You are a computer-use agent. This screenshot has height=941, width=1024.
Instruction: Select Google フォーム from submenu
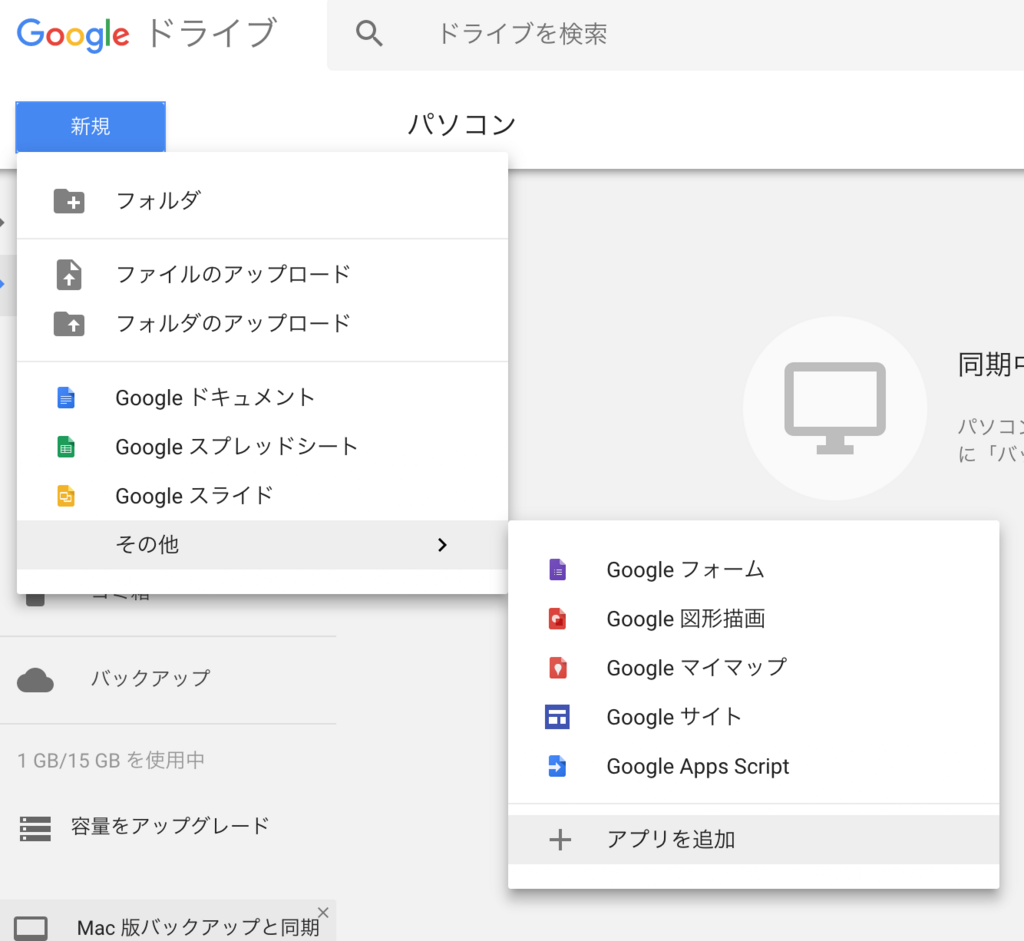pyautogui.click(x=754, y=569)
